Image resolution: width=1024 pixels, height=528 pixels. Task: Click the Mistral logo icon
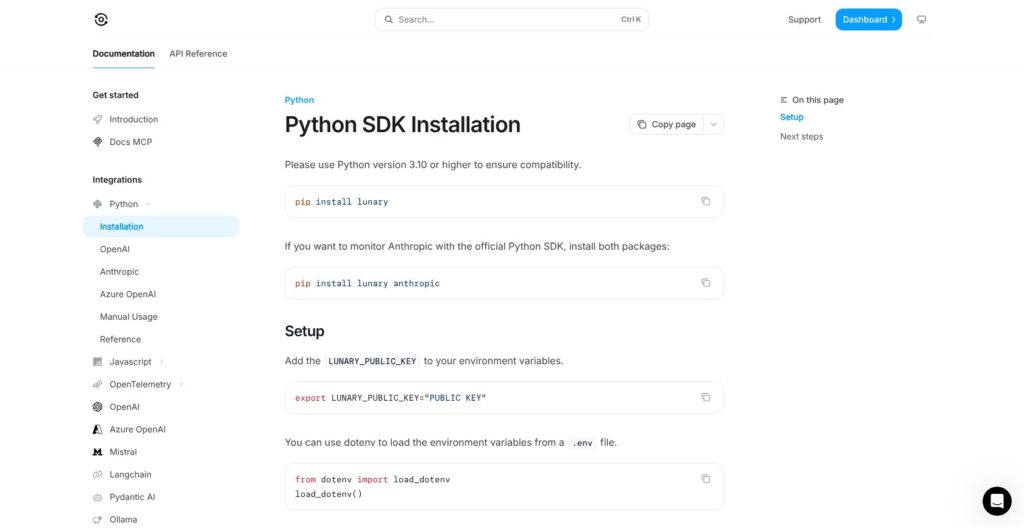coord(98,452)
